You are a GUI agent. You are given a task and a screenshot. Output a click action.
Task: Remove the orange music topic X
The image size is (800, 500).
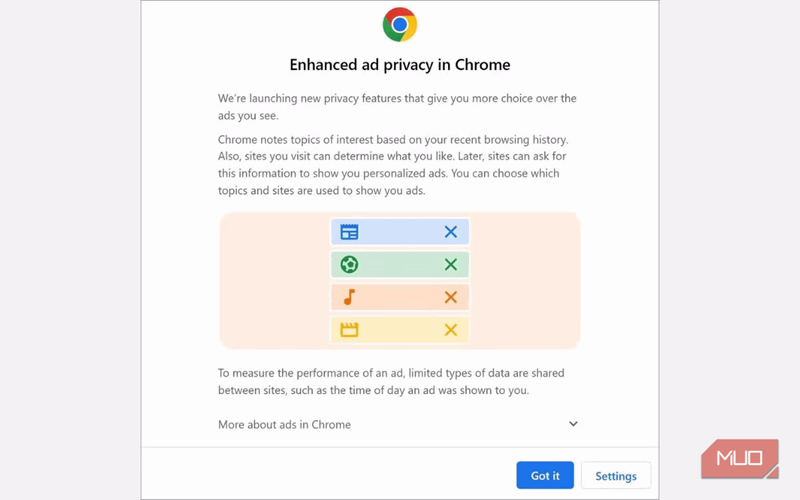click(x=451, y=297)
